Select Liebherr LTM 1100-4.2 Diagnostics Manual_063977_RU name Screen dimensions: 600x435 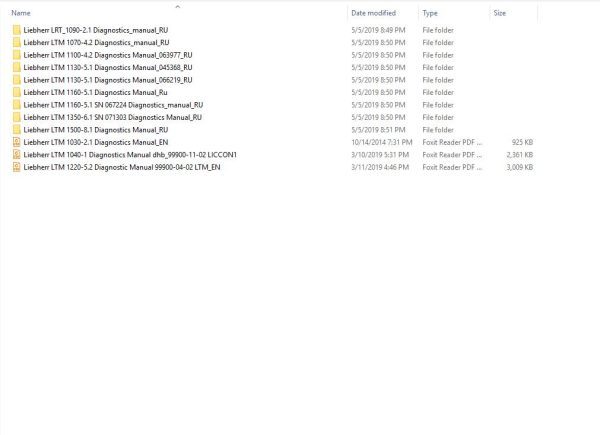108,55
